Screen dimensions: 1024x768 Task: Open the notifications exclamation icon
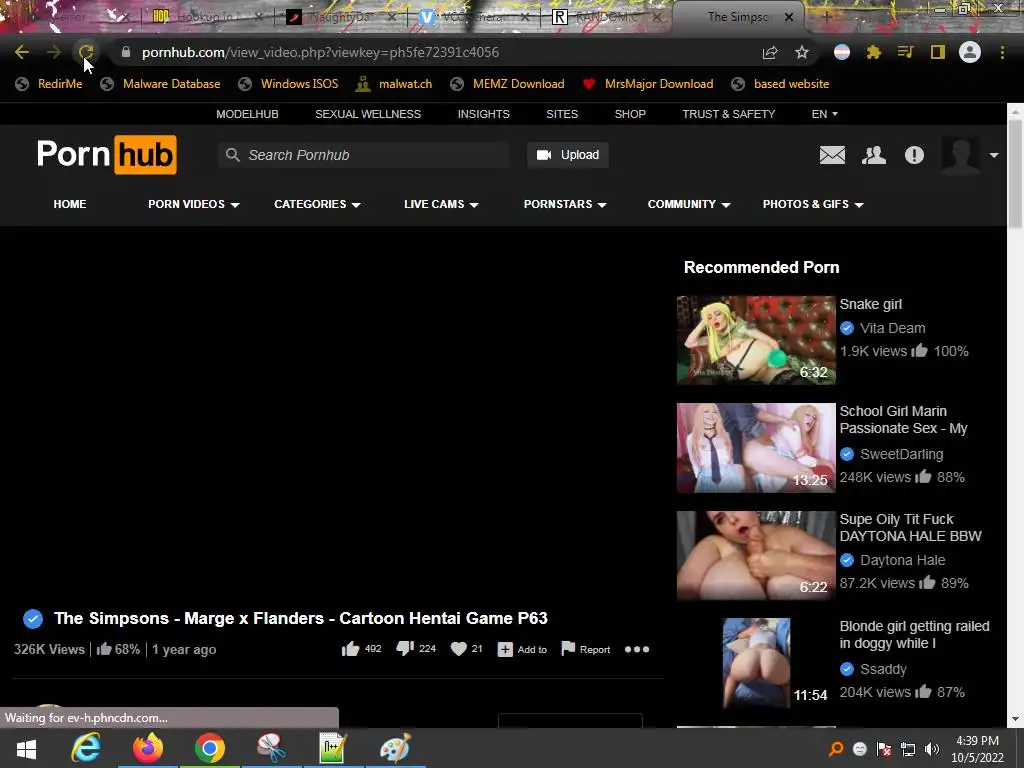pyautogui.click(x=914, y=155)
